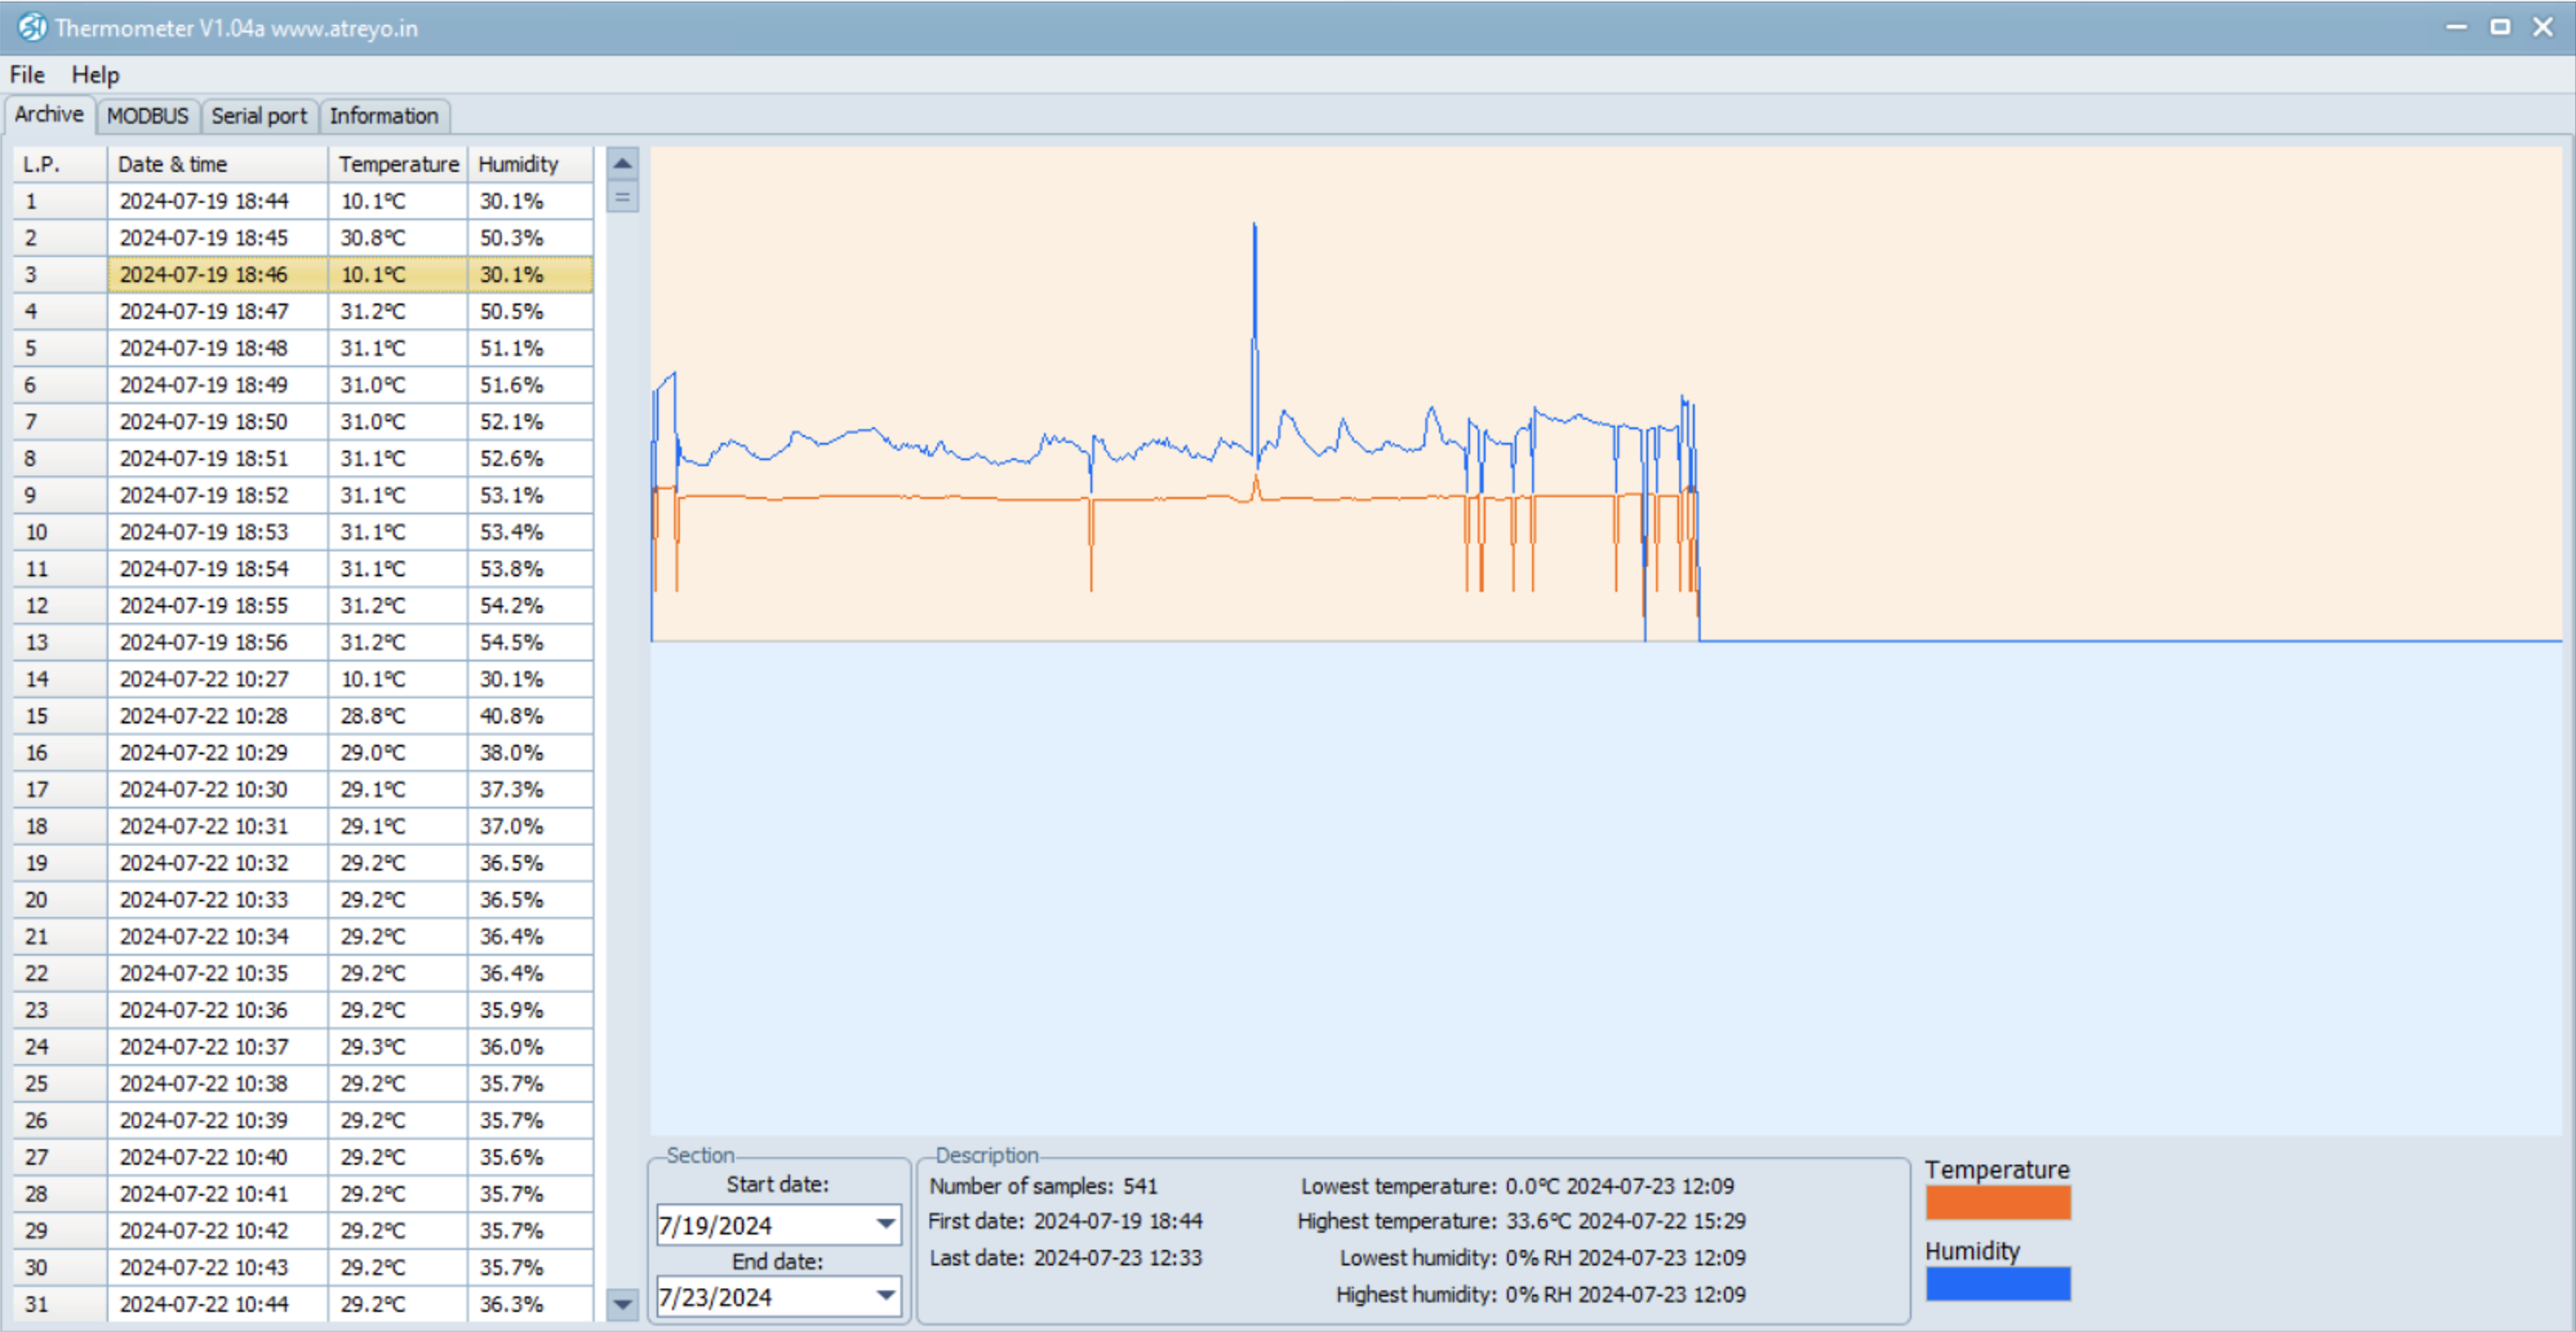Select row 12 dated 2024-07-19 18:55
Image resolution: width=2576 pixels, height=1332 pixels.
coord(302,606)
